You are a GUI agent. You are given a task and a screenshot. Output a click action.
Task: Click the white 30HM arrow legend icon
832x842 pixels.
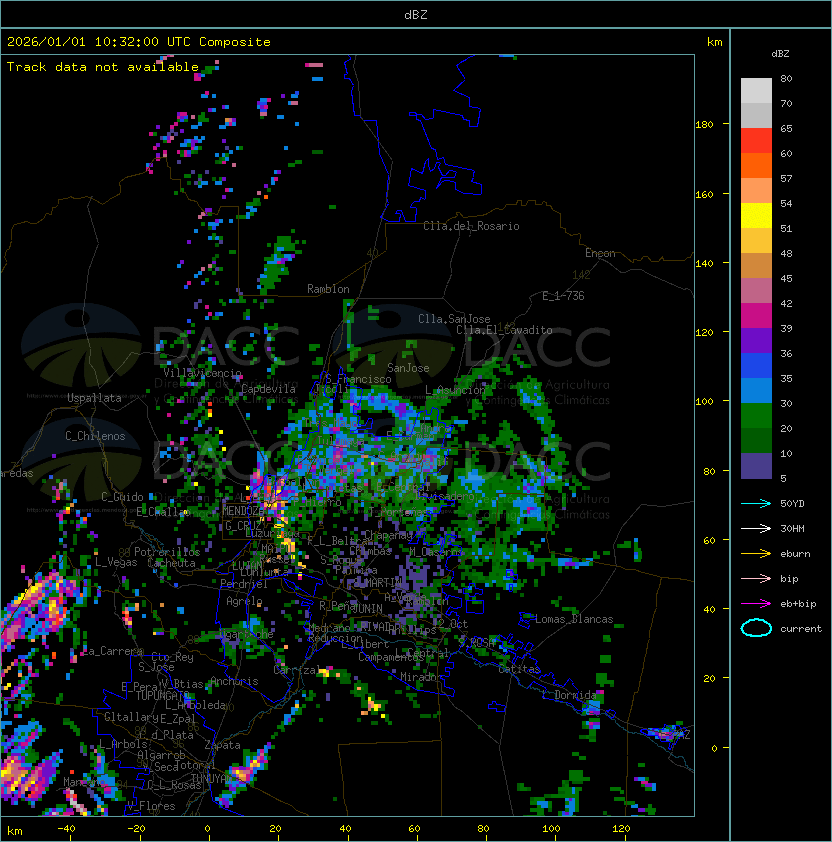(756, 528)
